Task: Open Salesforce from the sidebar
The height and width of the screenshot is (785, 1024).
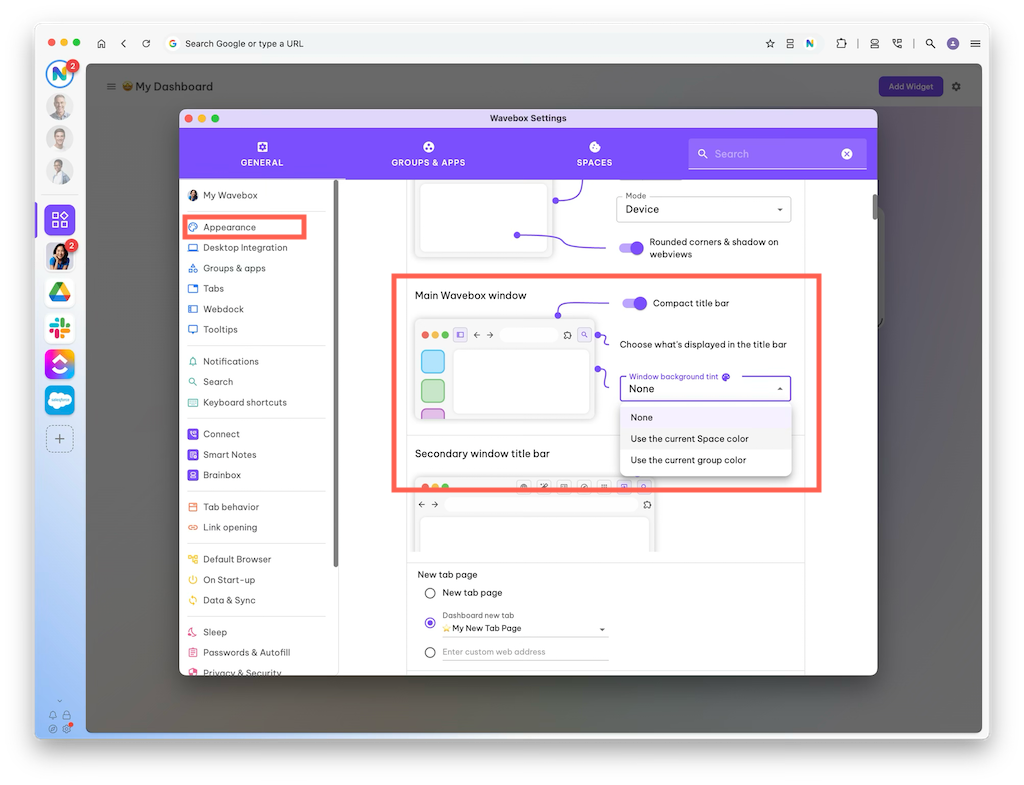Action: click(x=59, y=400)
